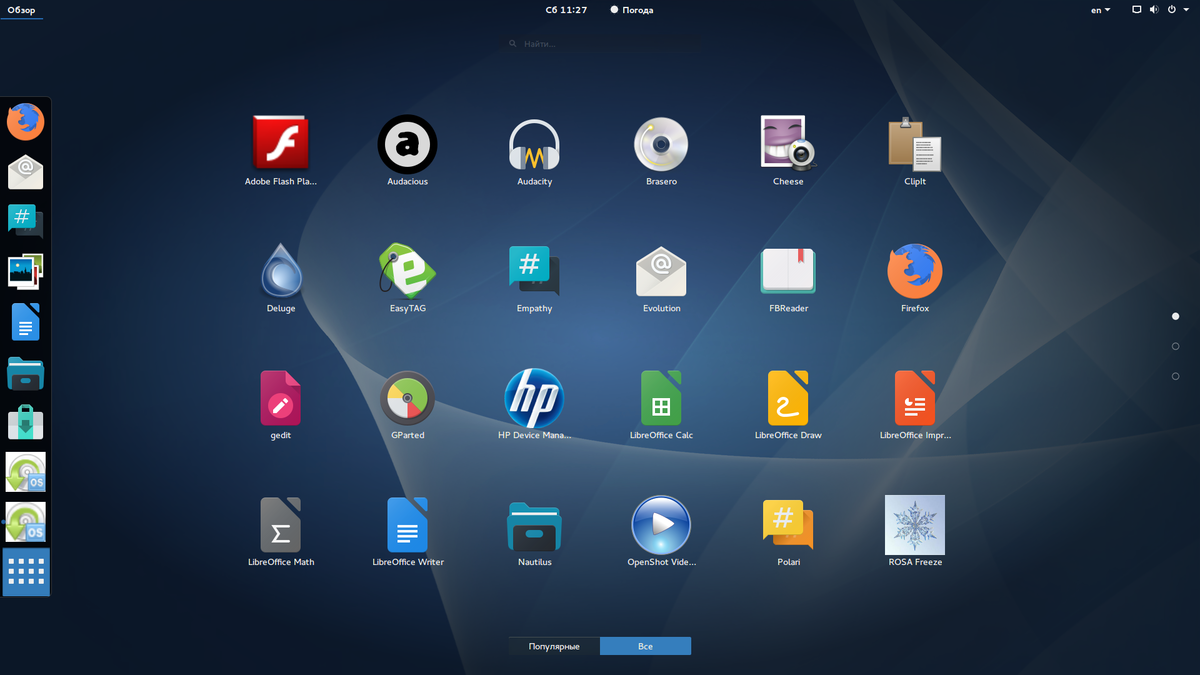The image size is (1200, 675).
Task: Launch the OpenShot Video Editor
Action: tap(661, 525)
